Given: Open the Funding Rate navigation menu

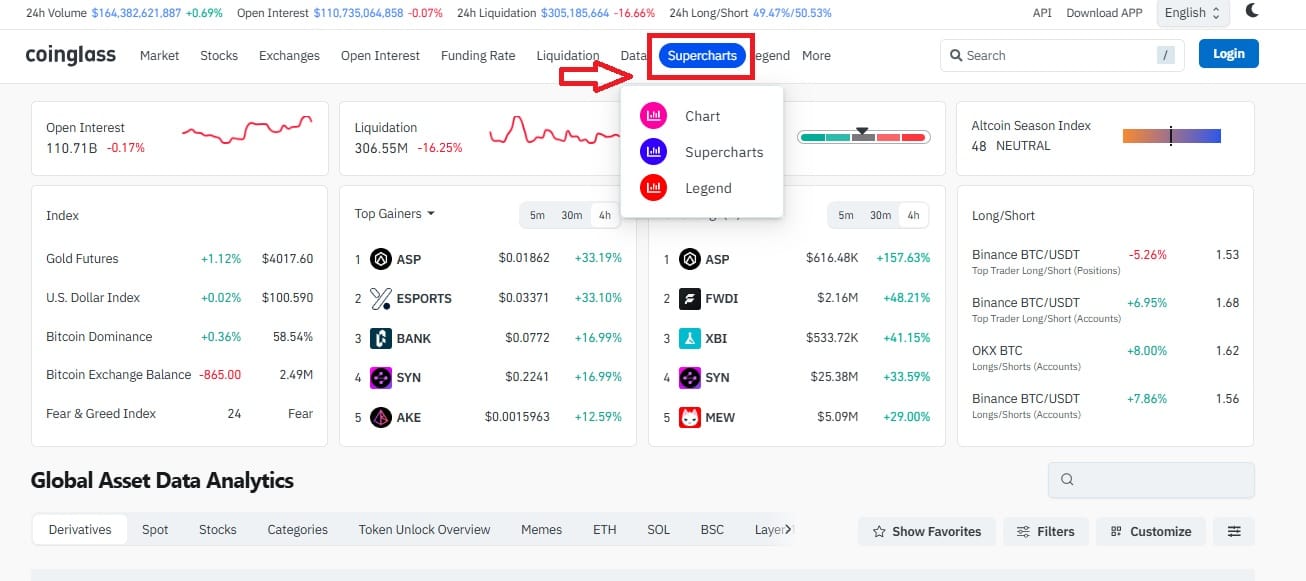Looking at the screenshot, I should pyautogui.click(x=478, y=56).
